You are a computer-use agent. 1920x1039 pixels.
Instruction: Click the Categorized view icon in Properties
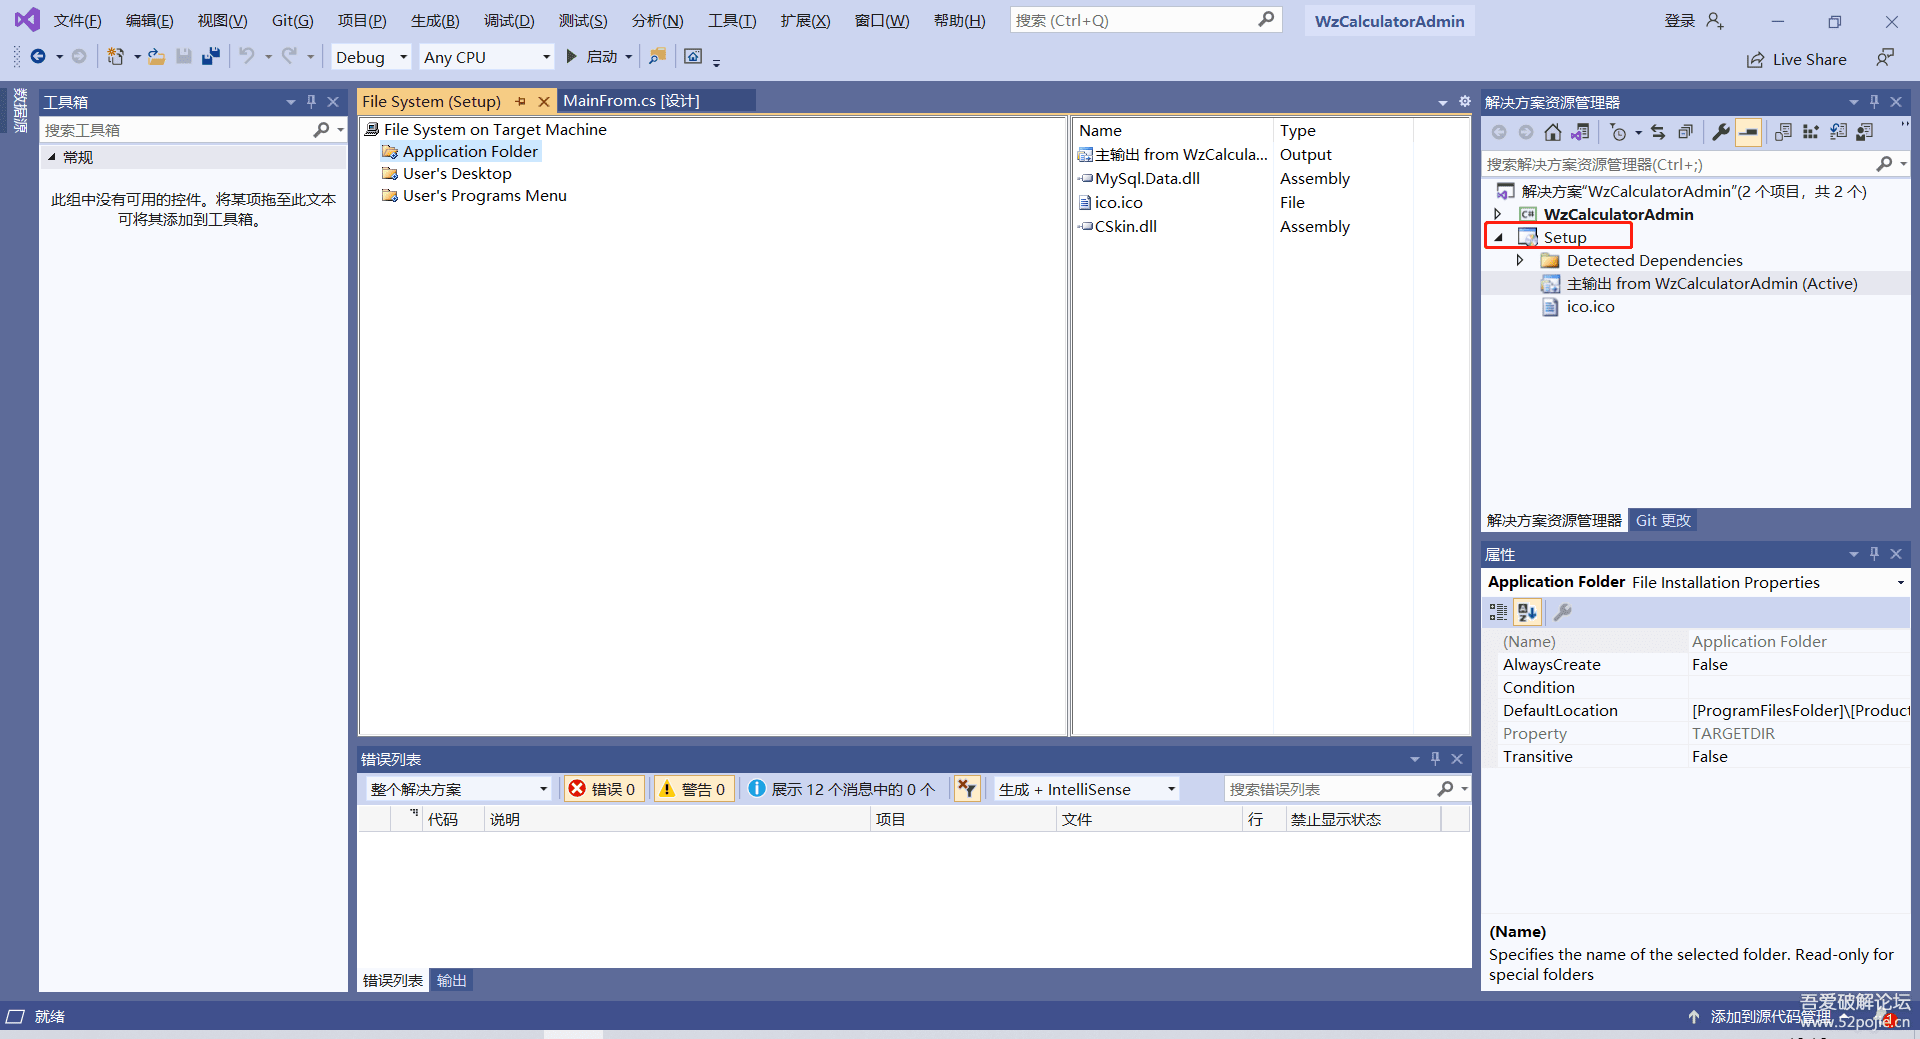tap(1498, 612)
